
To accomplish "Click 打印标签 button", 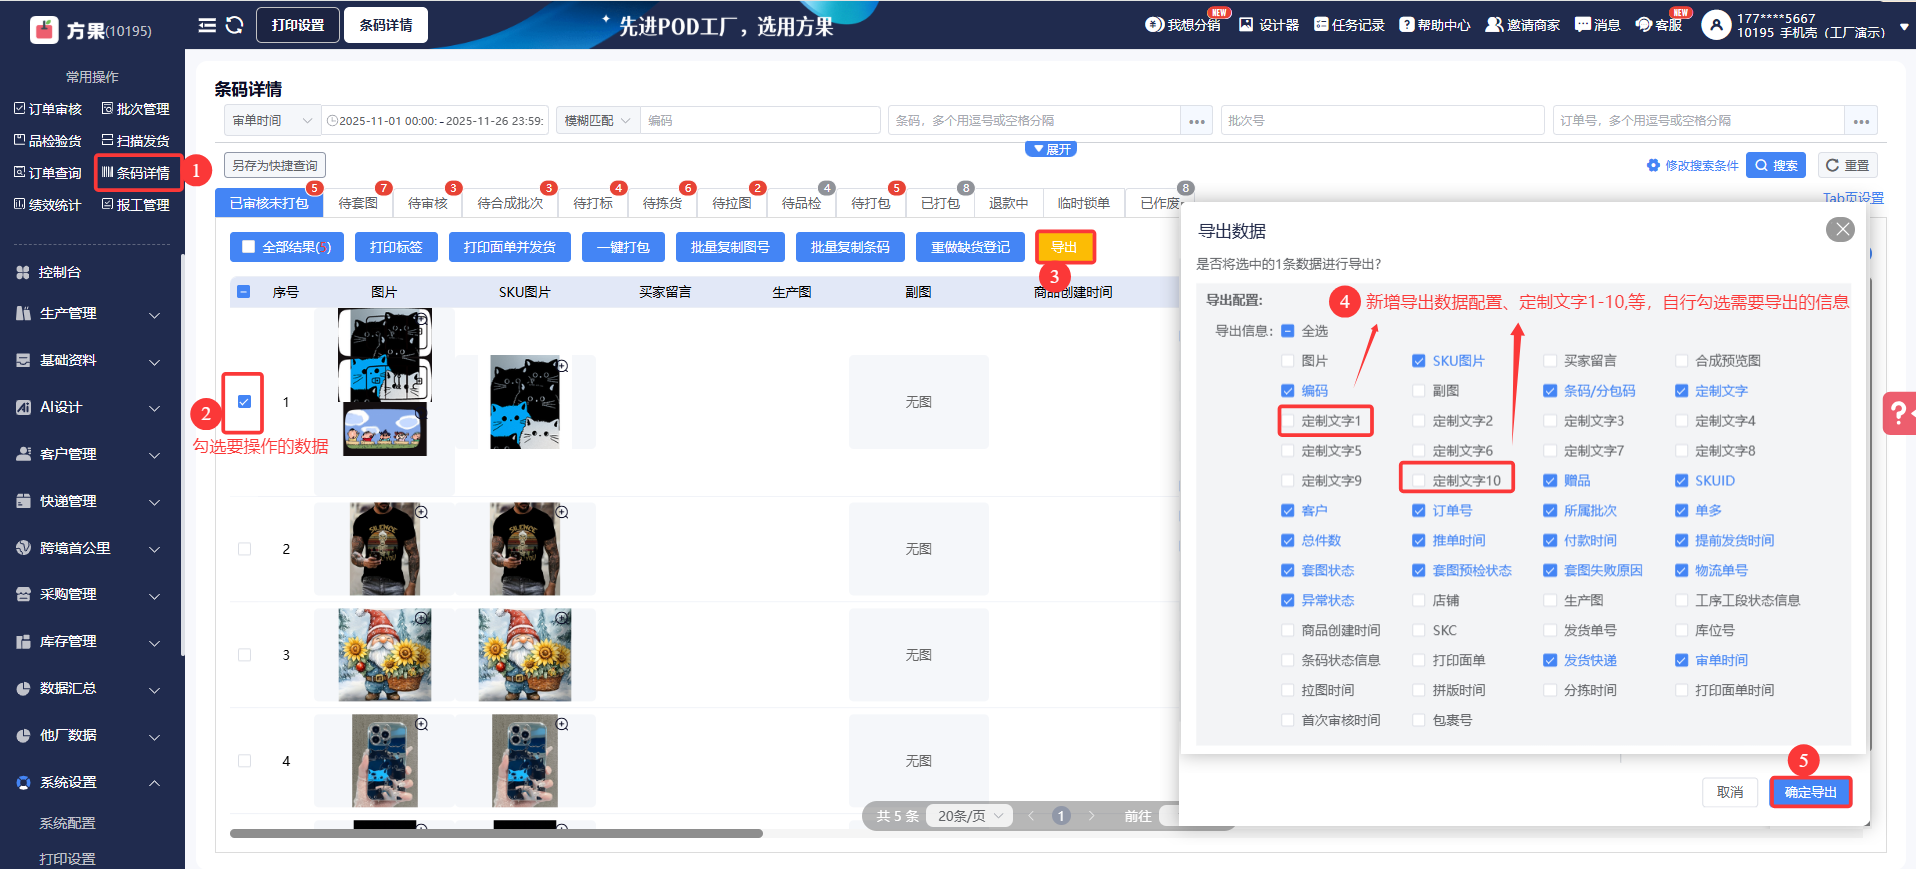I will tap(396, 247).
